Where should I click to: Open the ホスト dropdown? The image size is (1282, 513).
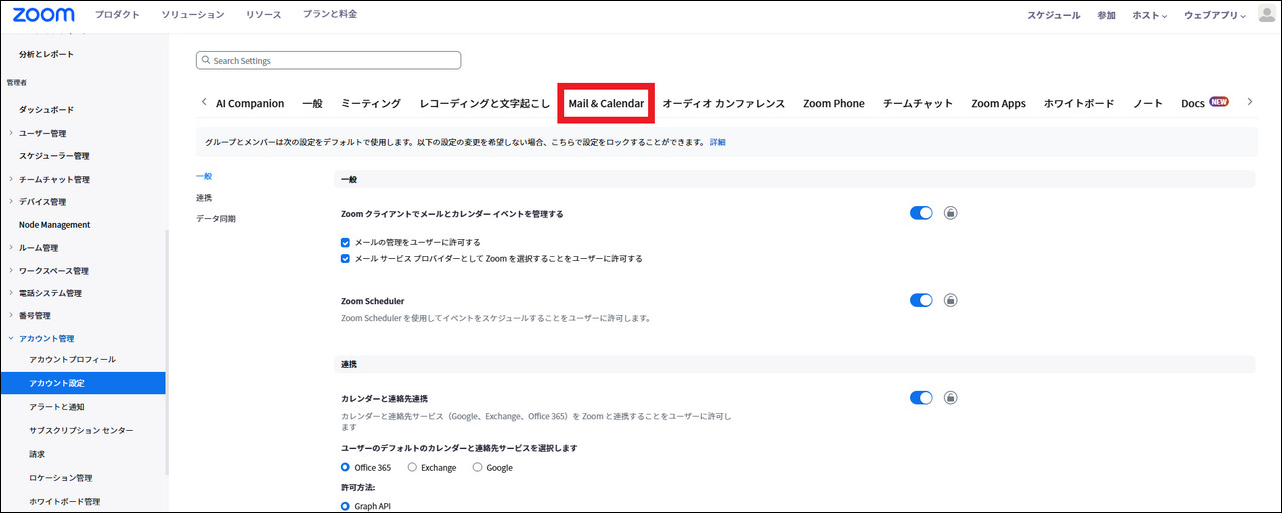(x=1151, y=15)
